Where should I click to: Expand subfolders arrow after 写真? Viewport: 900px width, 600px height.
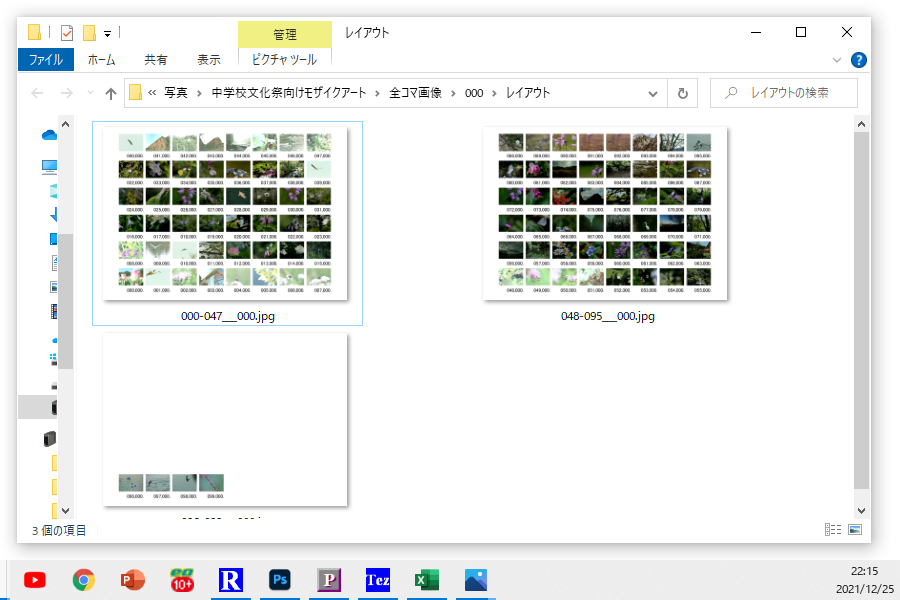[199, 94]
